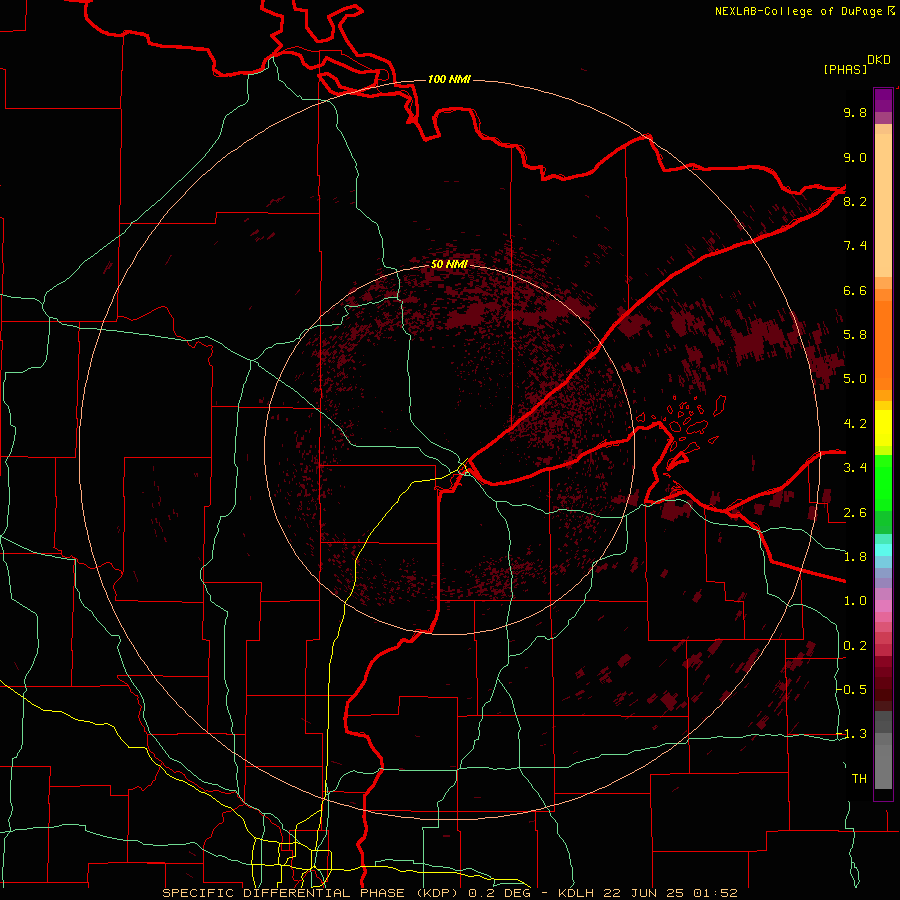Screen dimensions: 900x900
Task: Click the 4.2 scale value
Action: click(855, 424)
